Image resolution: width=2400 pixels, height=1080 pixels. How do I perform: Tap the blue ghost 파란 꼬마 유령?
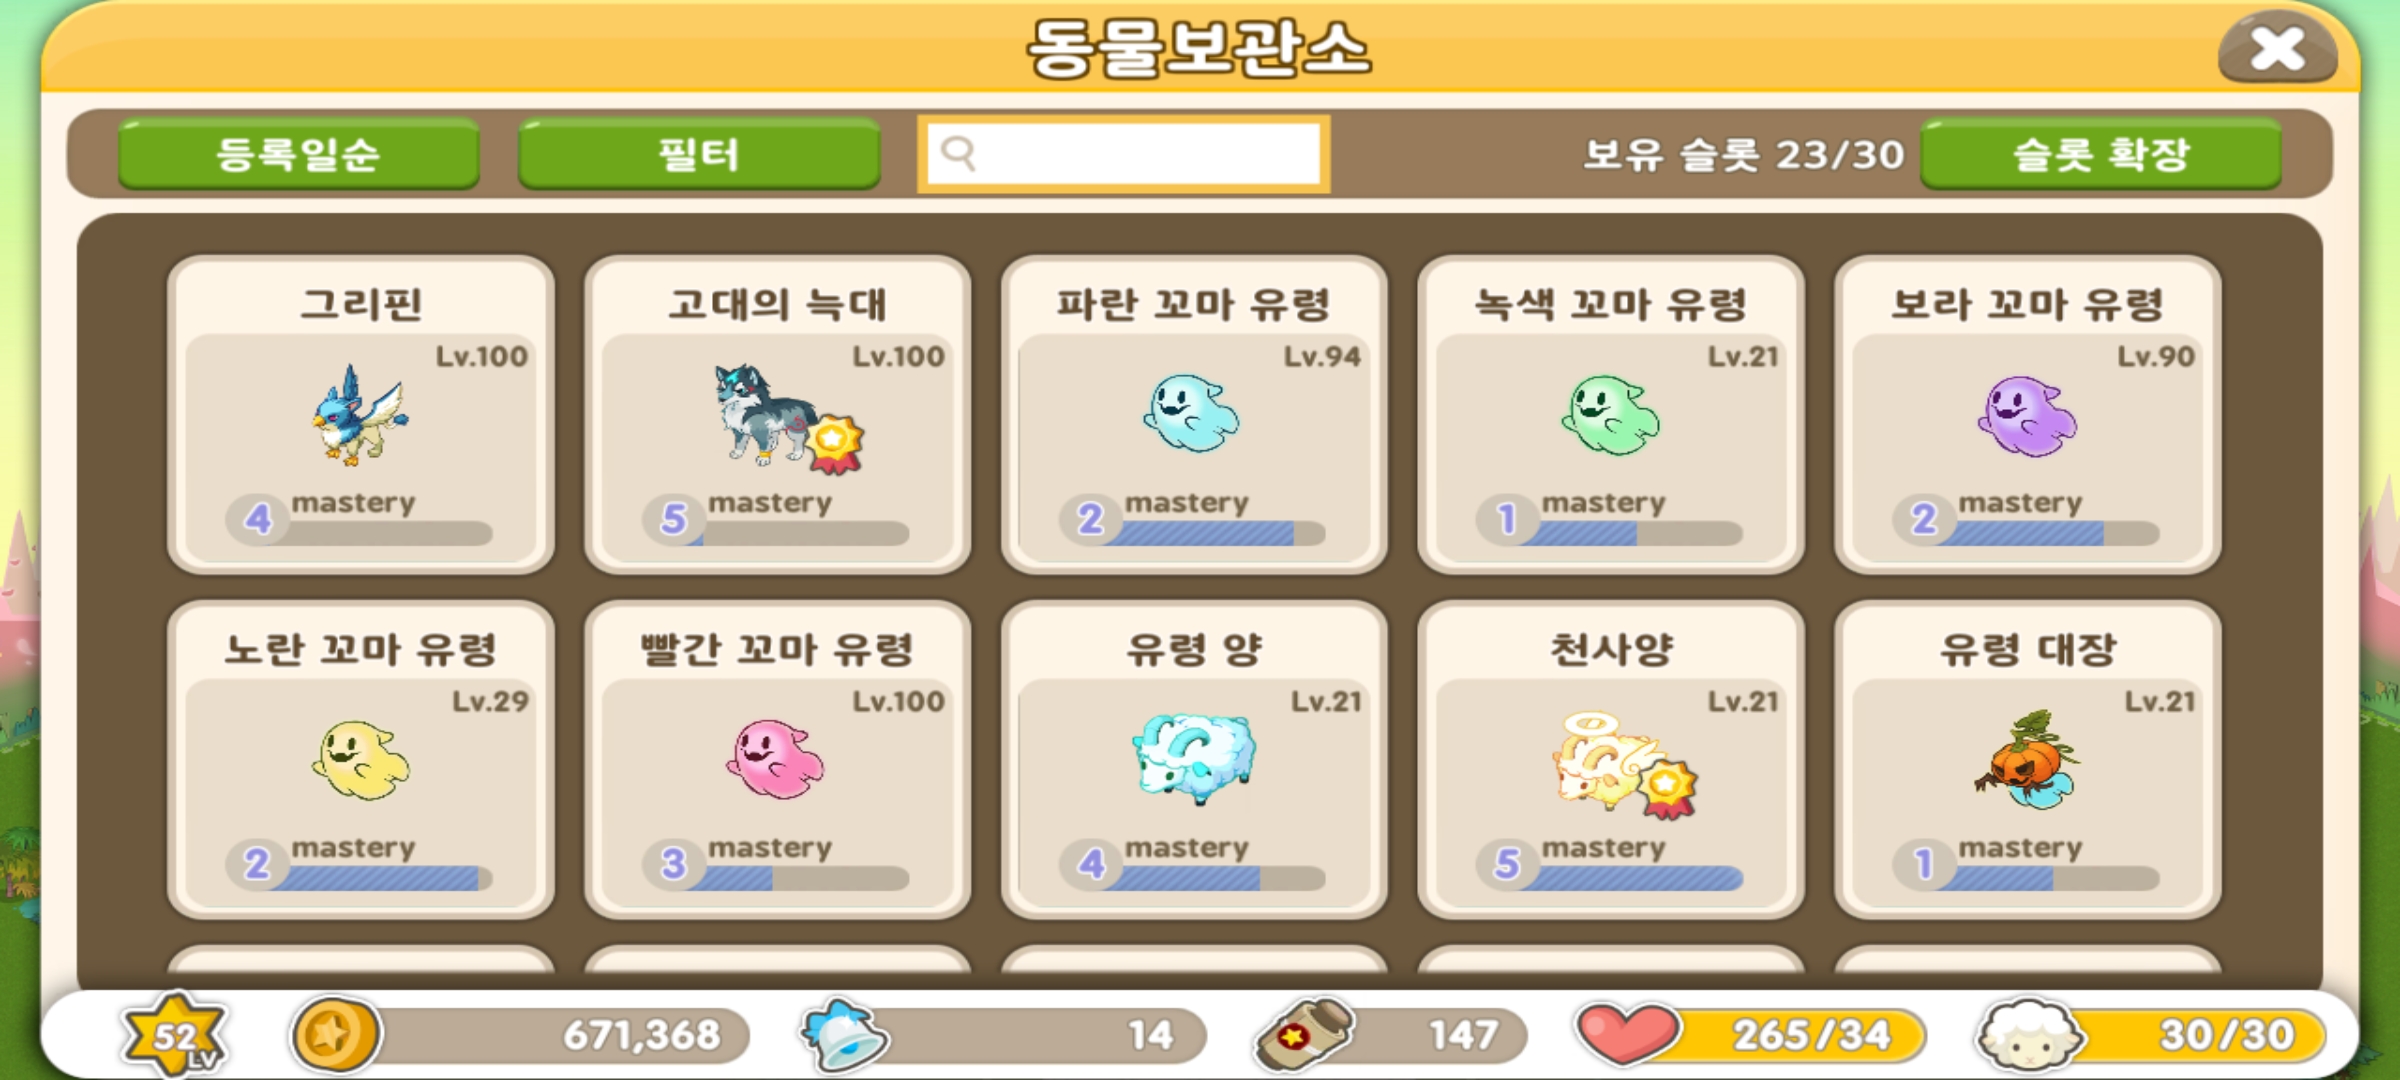pyautogui.click(x=1192, y=414)
